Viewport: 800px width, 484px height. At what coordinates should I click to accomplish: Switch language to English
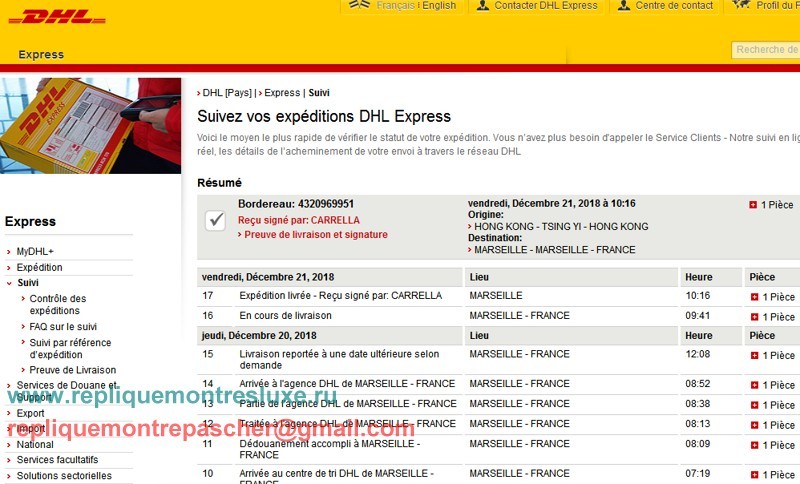tap(439, 5)
